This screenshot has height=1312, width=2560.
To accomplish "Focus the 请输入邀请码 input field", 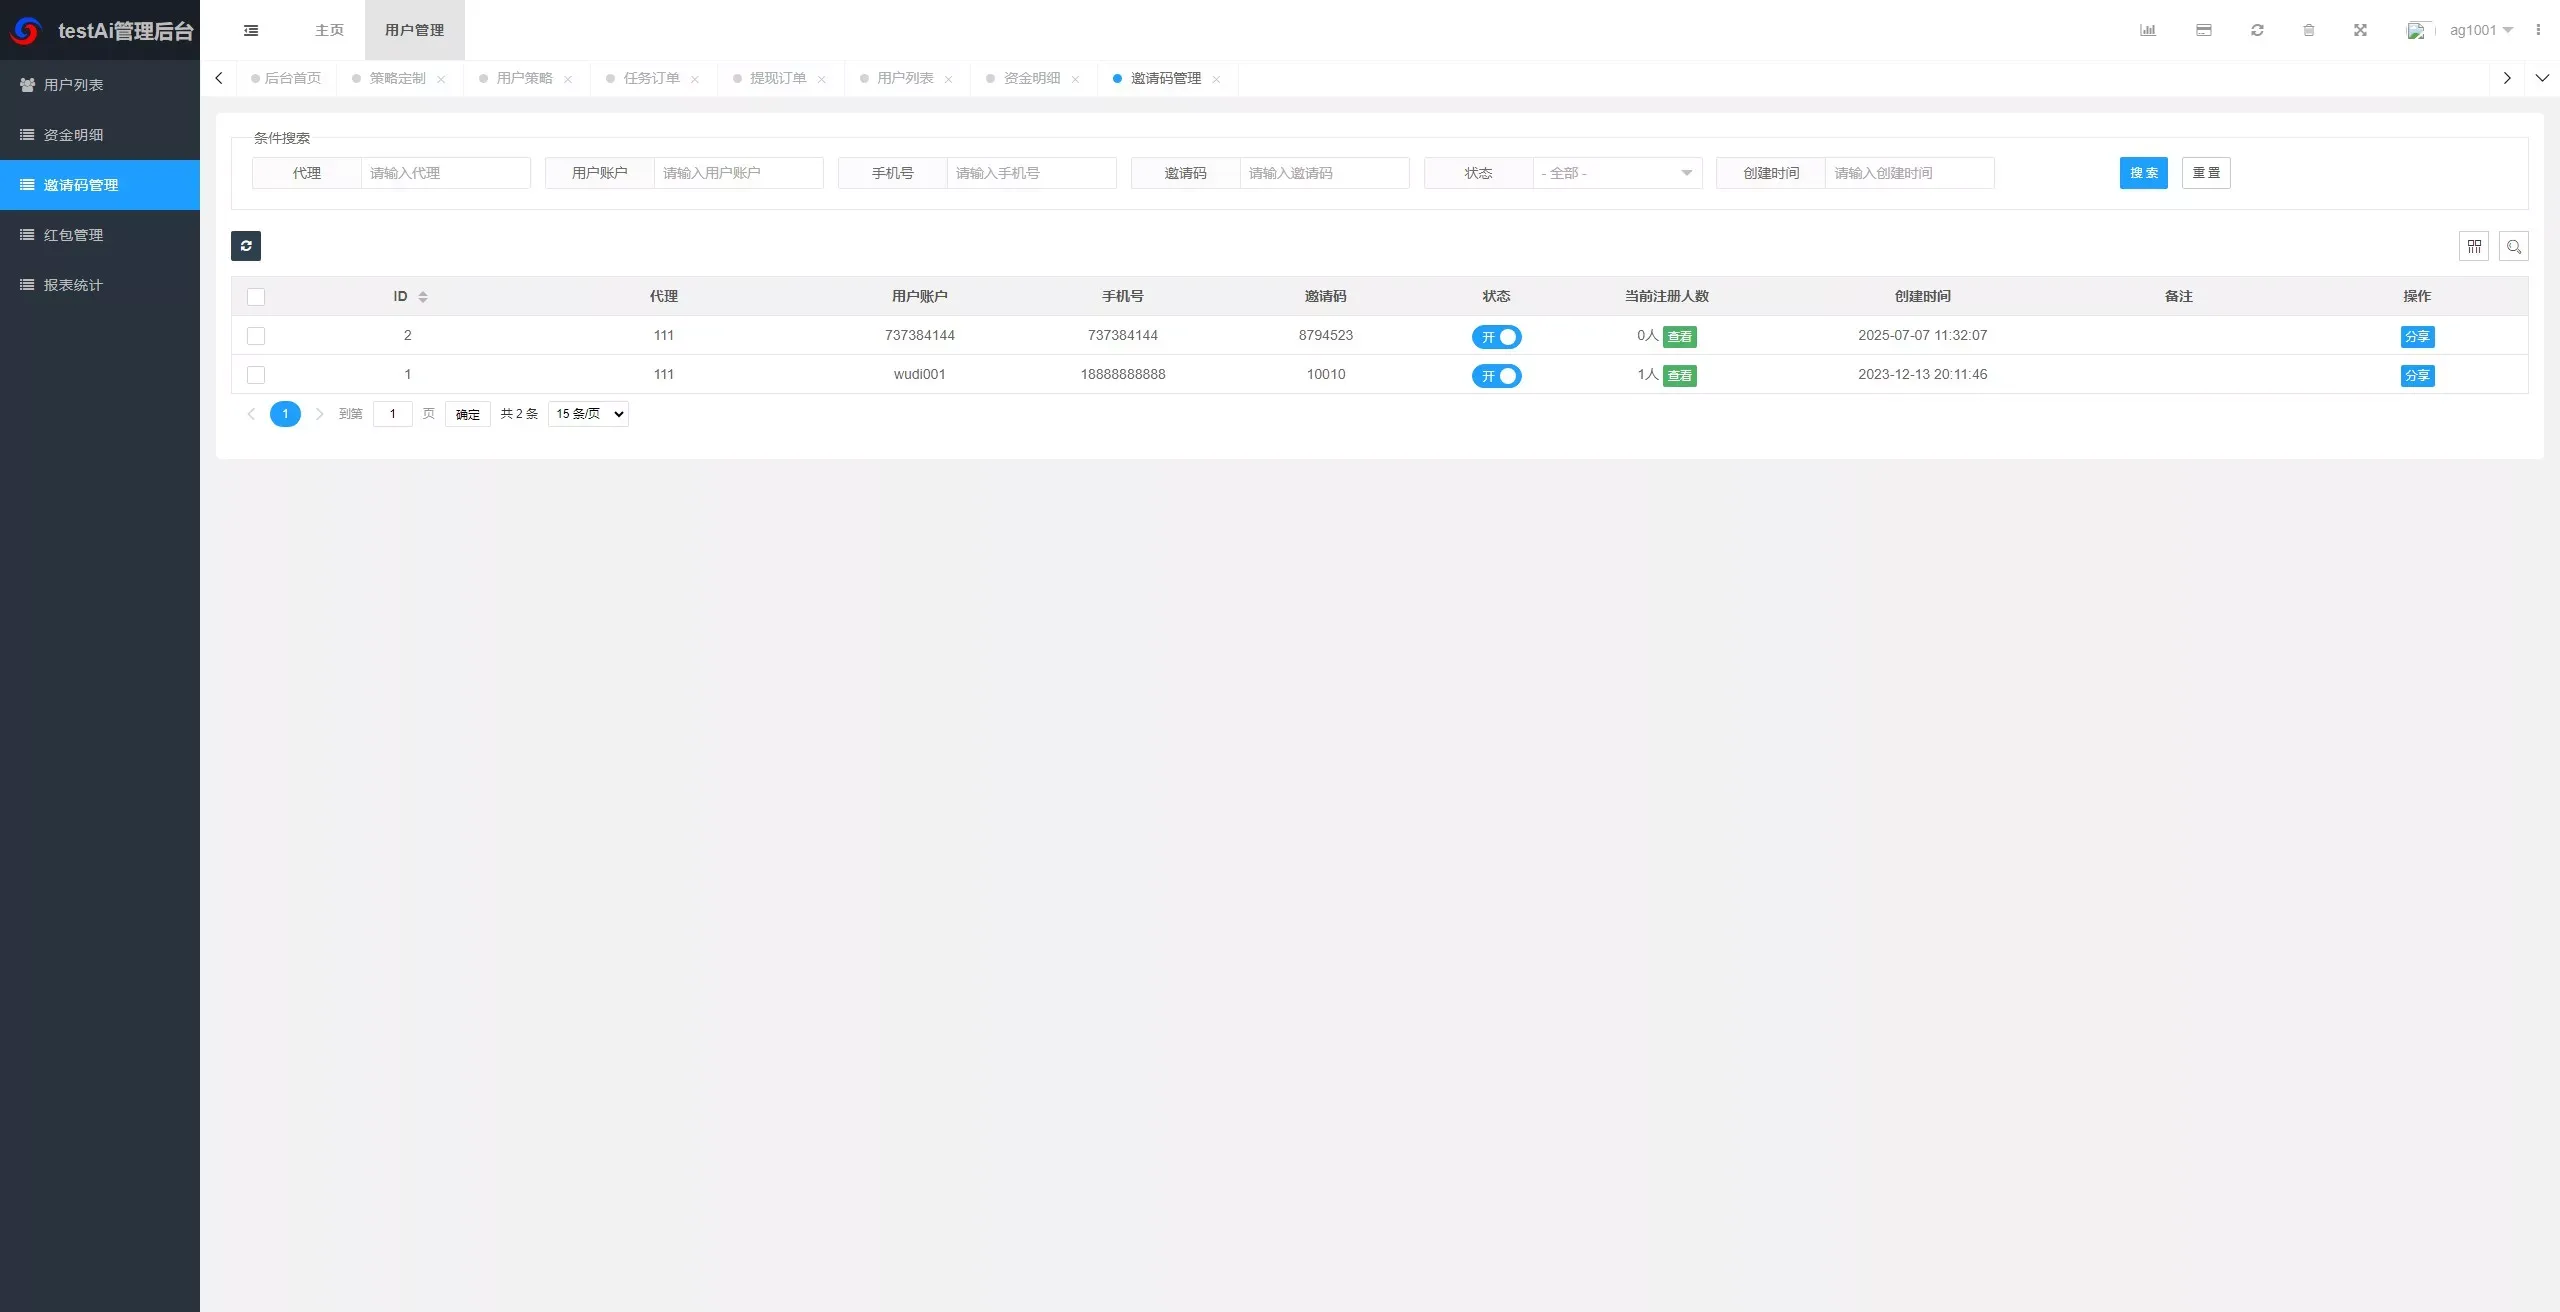I will click(x=1325, y=173).
